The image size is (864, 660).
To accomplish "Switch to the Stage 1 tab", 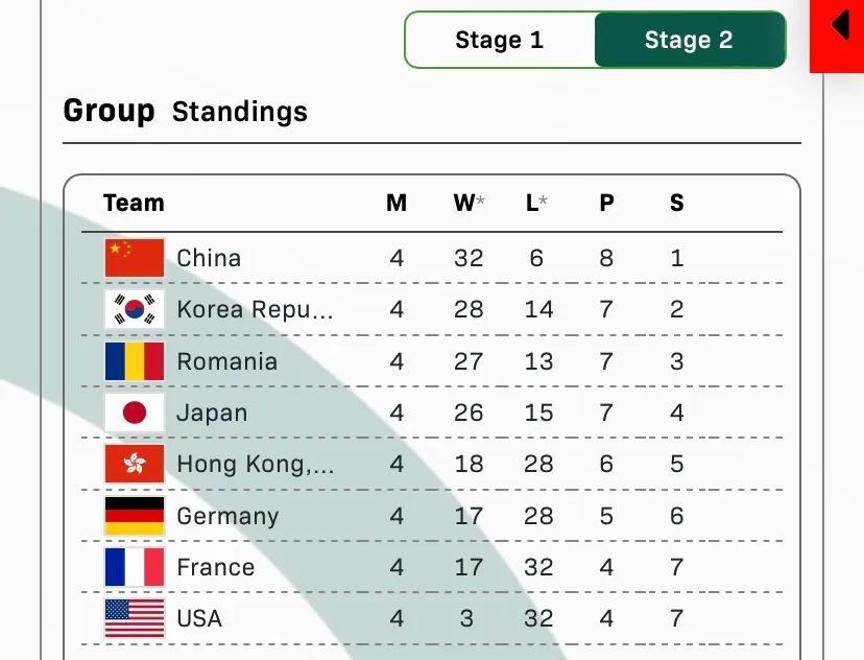I will tap(499, 40).
